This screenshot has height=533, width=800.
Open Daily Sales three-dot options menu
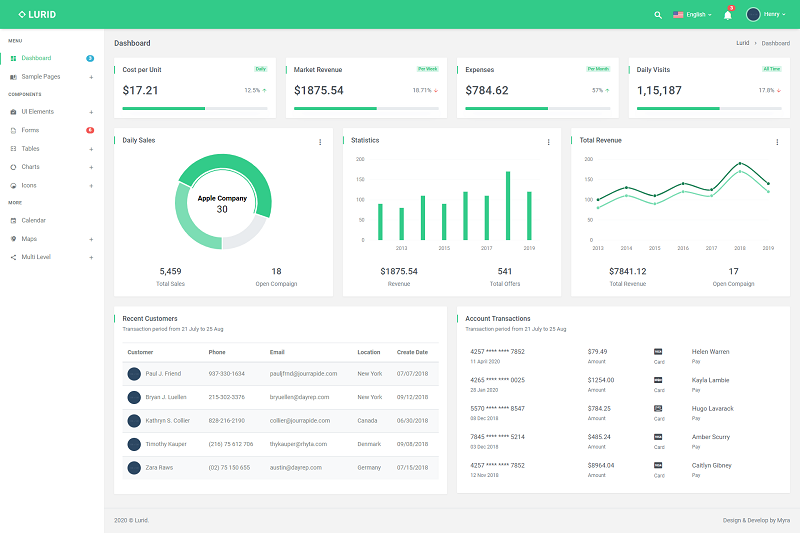point(320,142)
